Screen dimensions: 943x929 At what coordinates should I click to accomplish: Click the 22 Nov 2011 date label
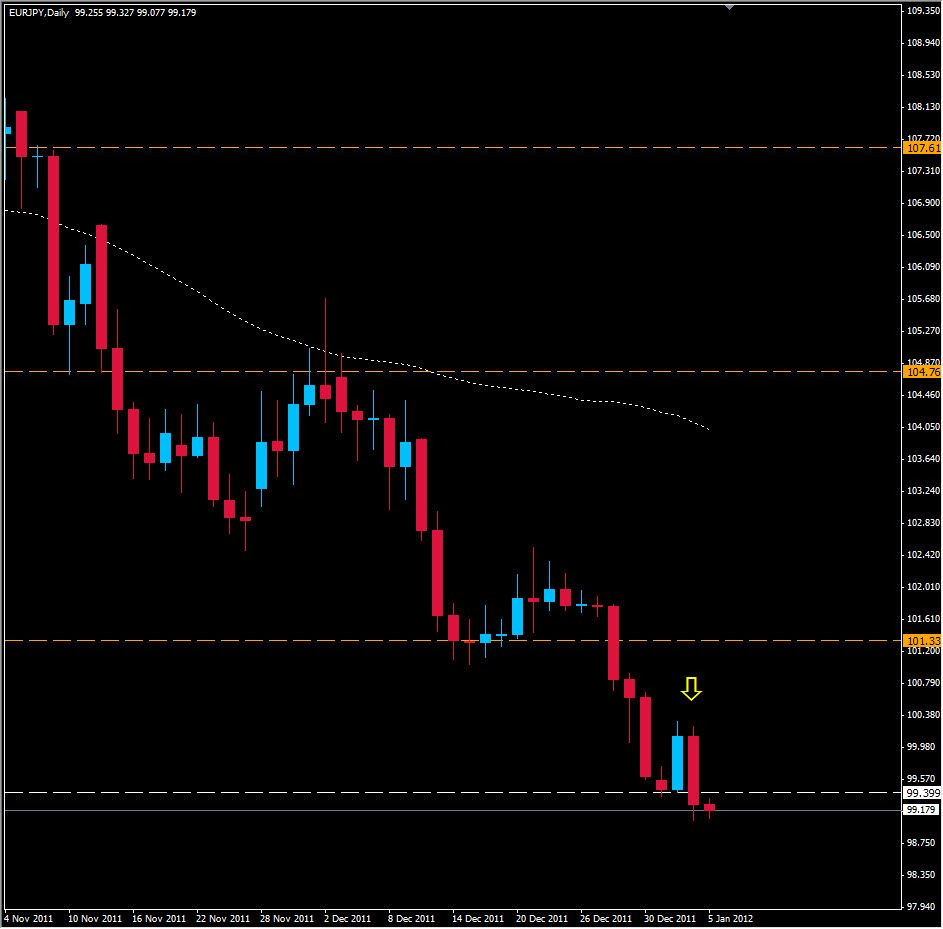tap(223, 917)
